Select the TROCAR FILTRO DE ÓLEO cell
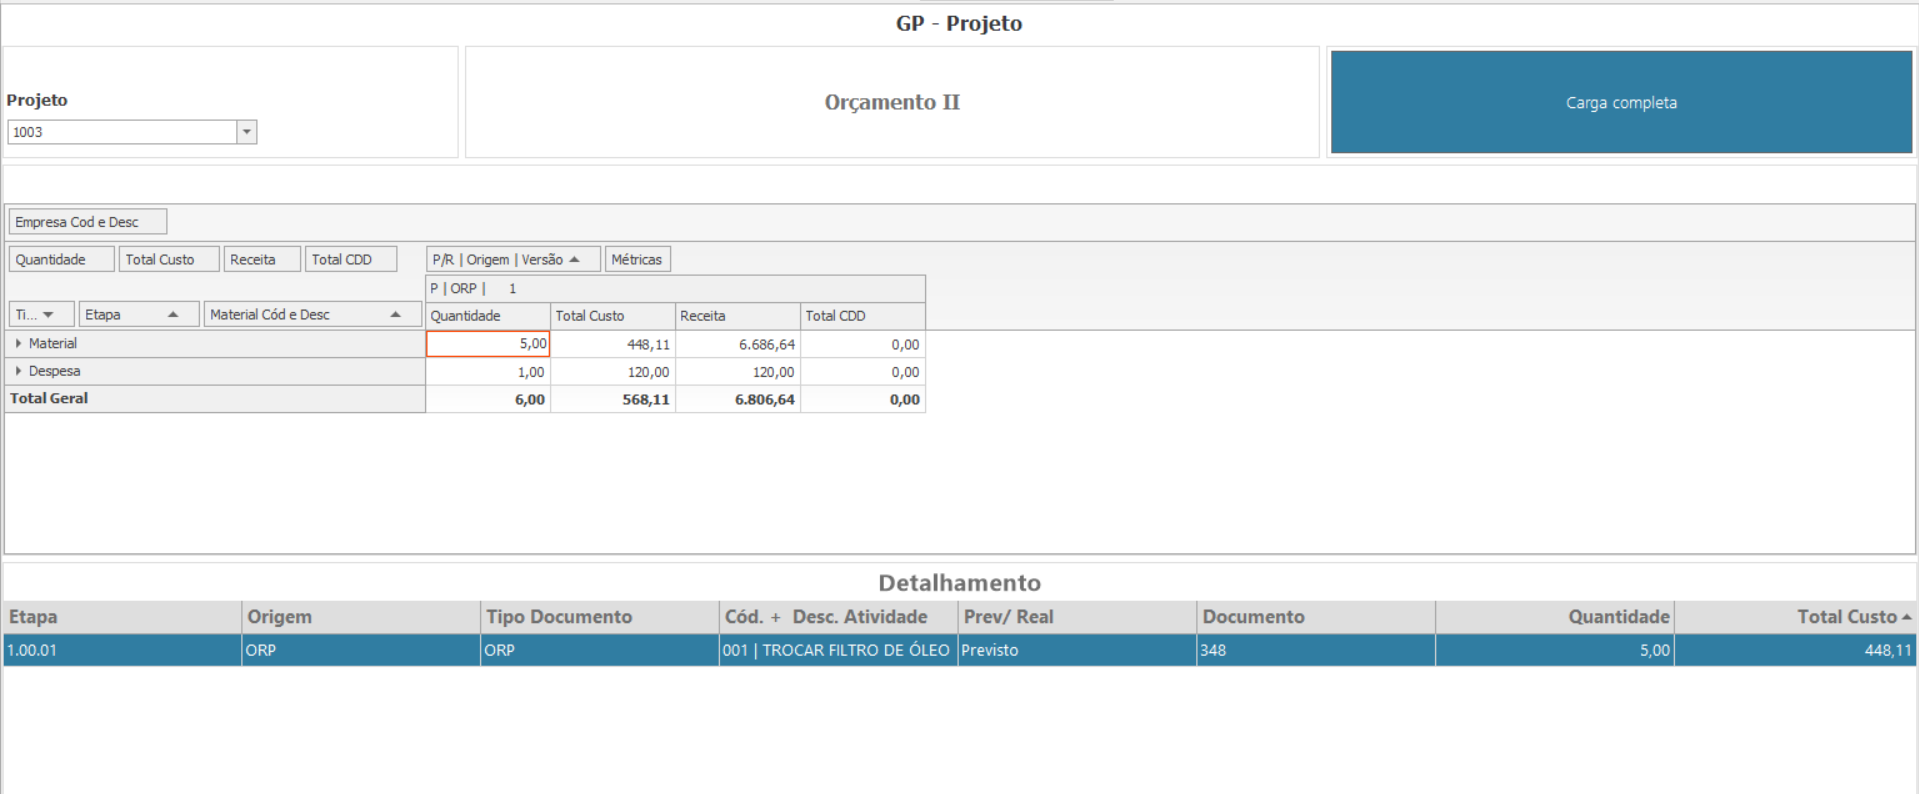The width and height of the screenshot is (1919, 794). click(x=838, y=650)
